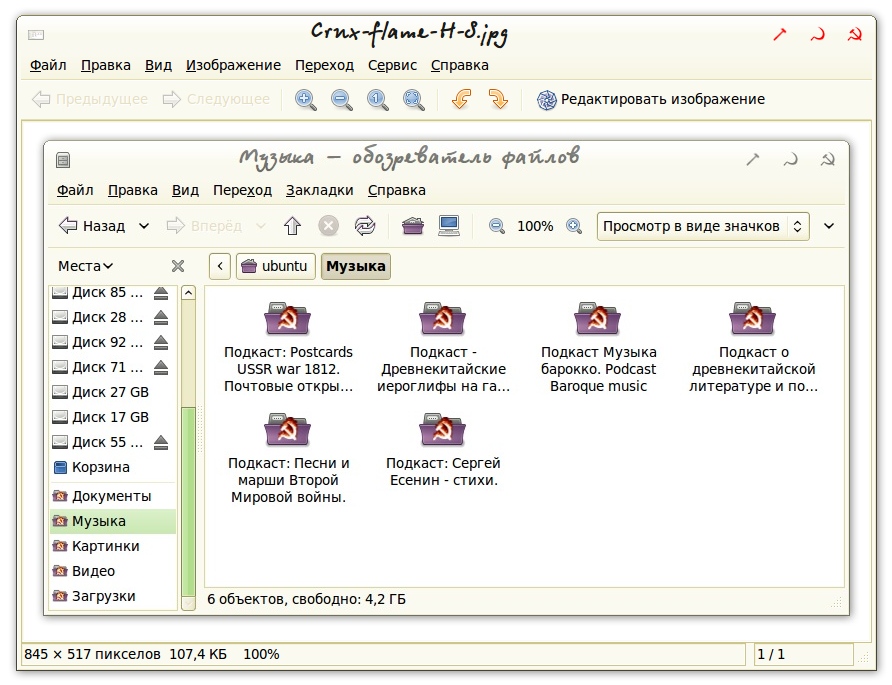Click 100% zoom level in file browser toolbar
The height and width of the screenshot is (685, 892).
[x=535, y=226]
